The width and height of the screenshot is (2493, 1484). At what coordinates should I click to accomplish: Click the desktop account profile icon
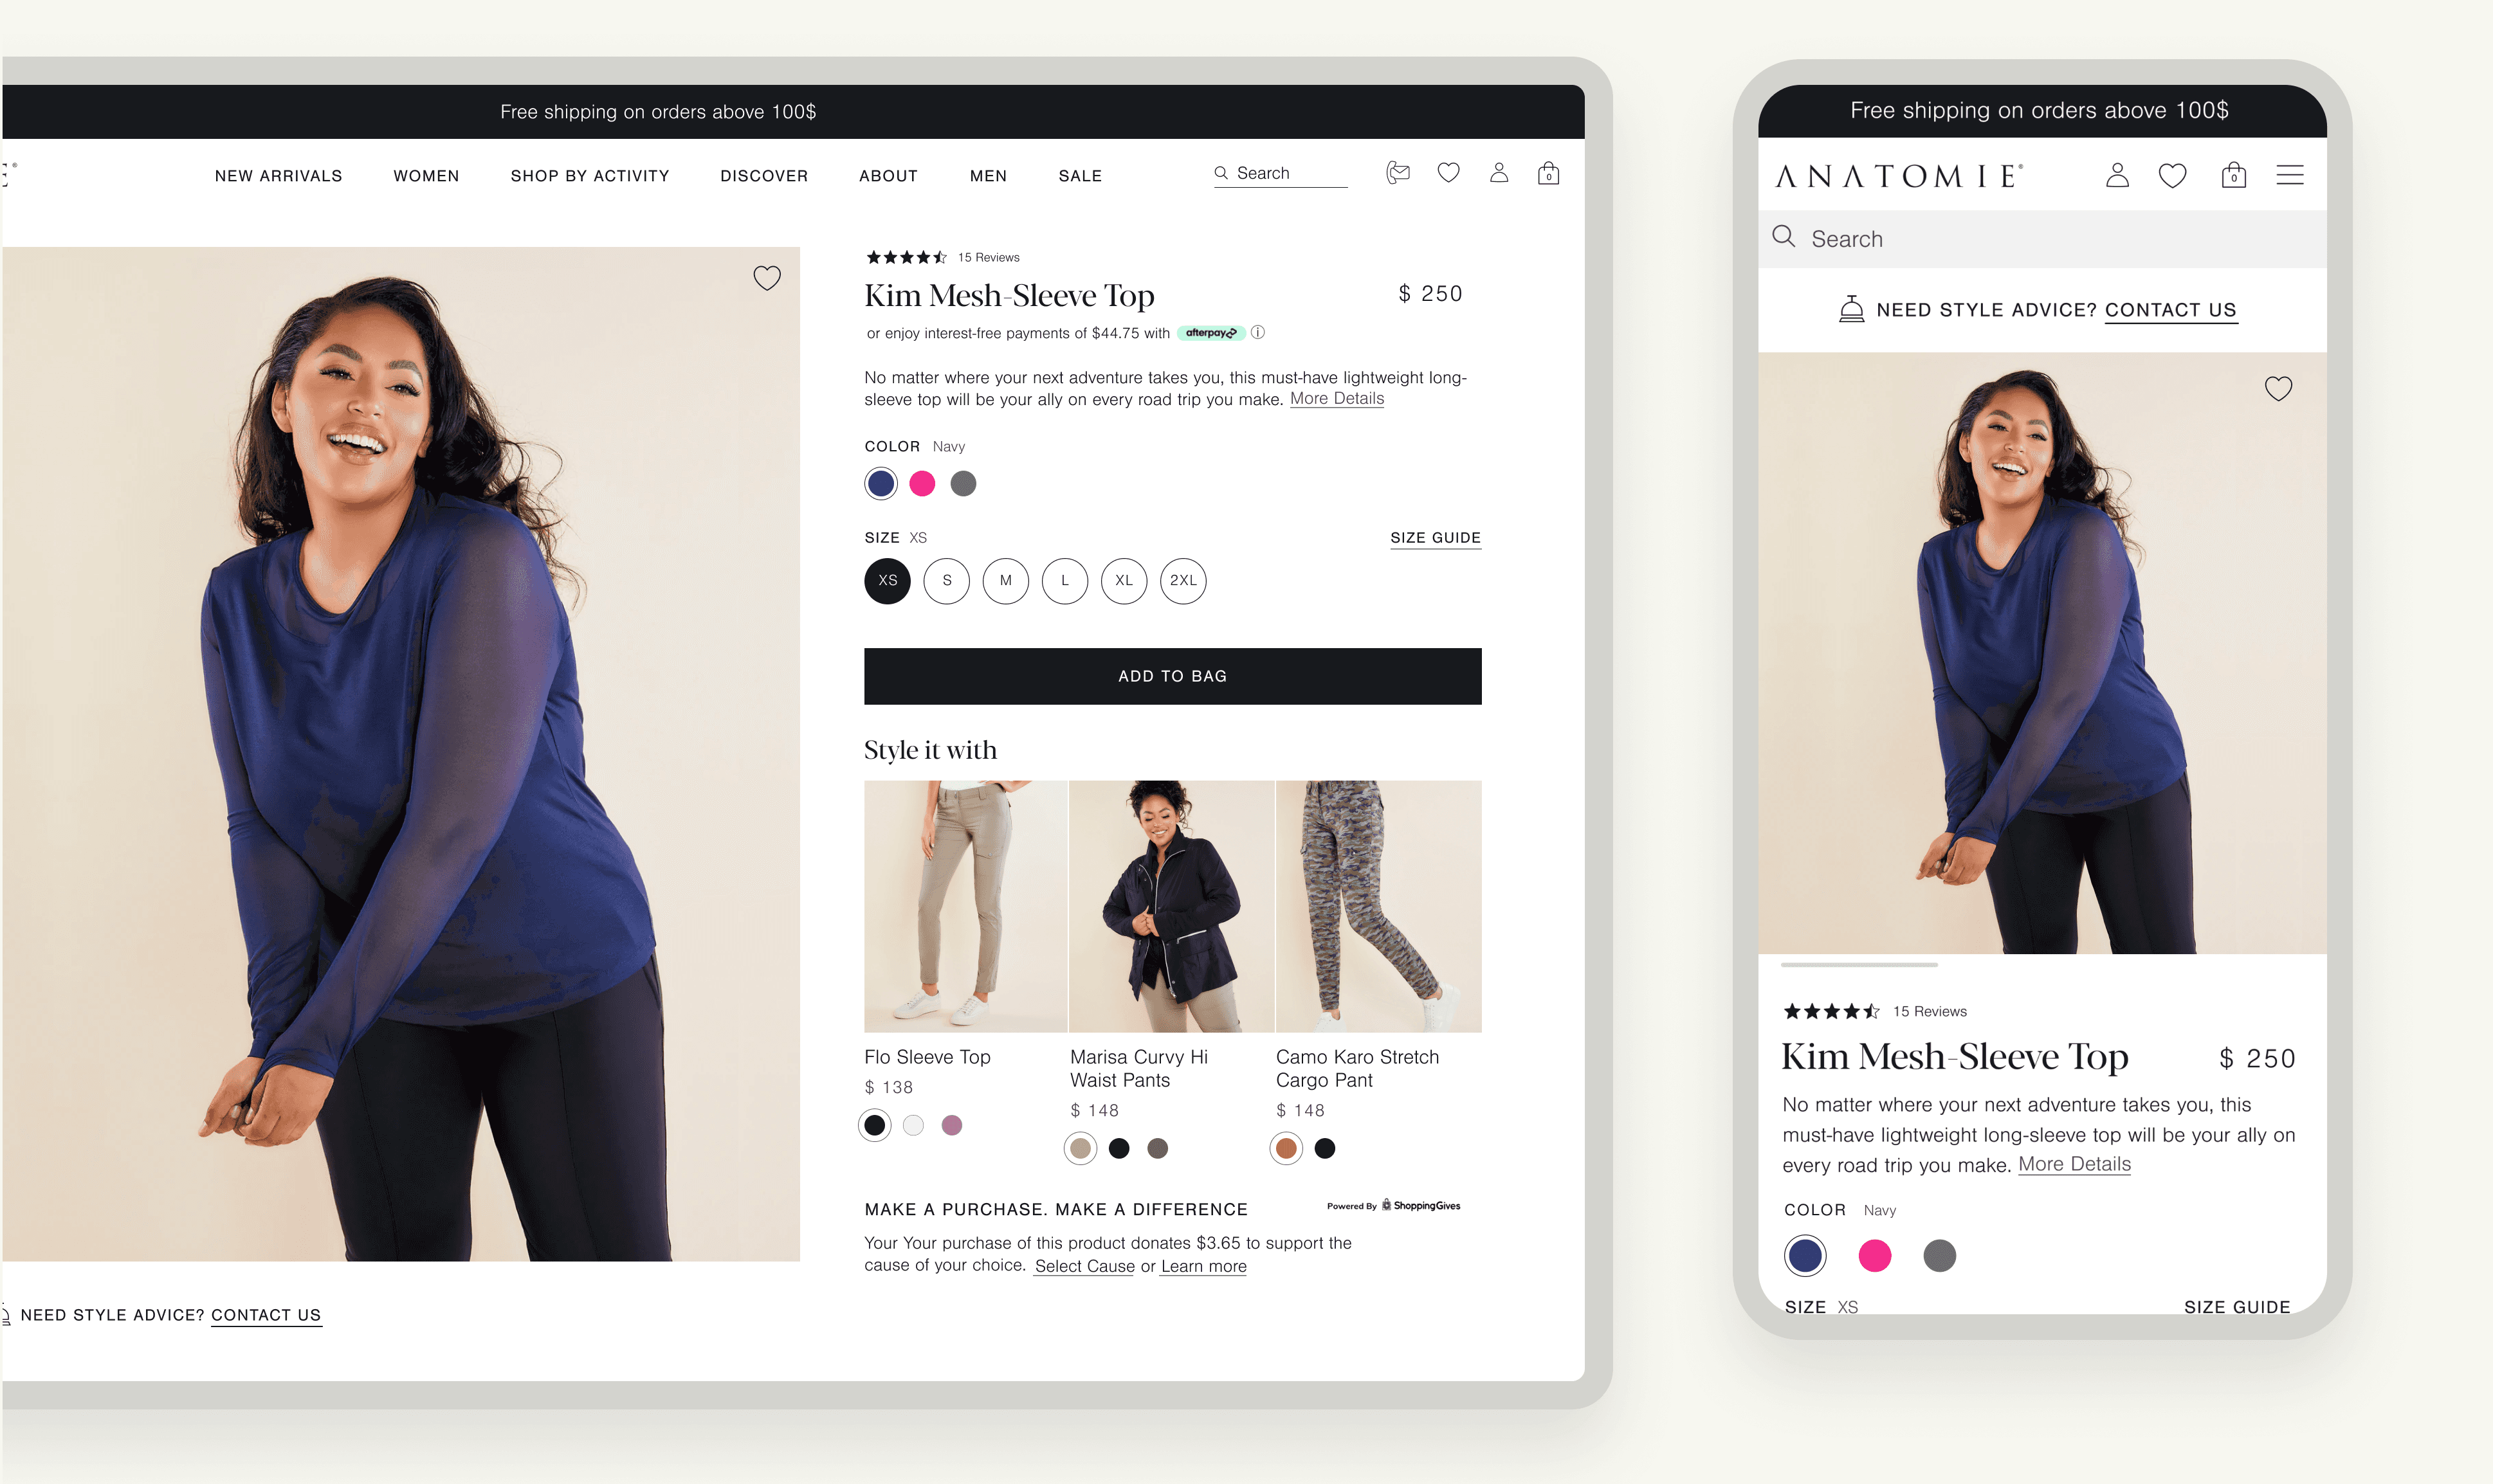[x=1498, y=173]
